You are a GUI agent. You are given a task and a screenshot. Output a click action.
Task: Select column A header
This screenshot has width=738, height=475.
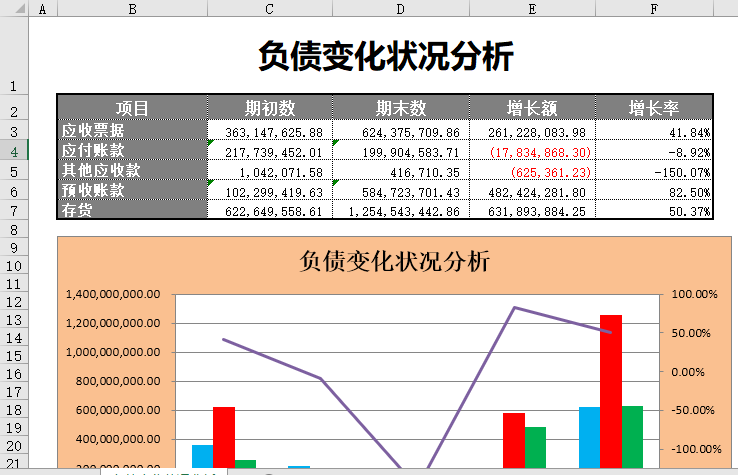43,8
